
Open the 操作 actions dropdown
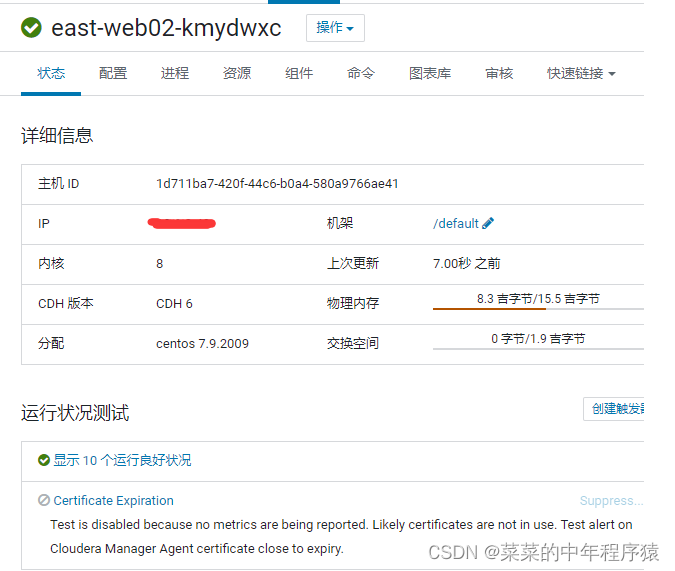335,28
